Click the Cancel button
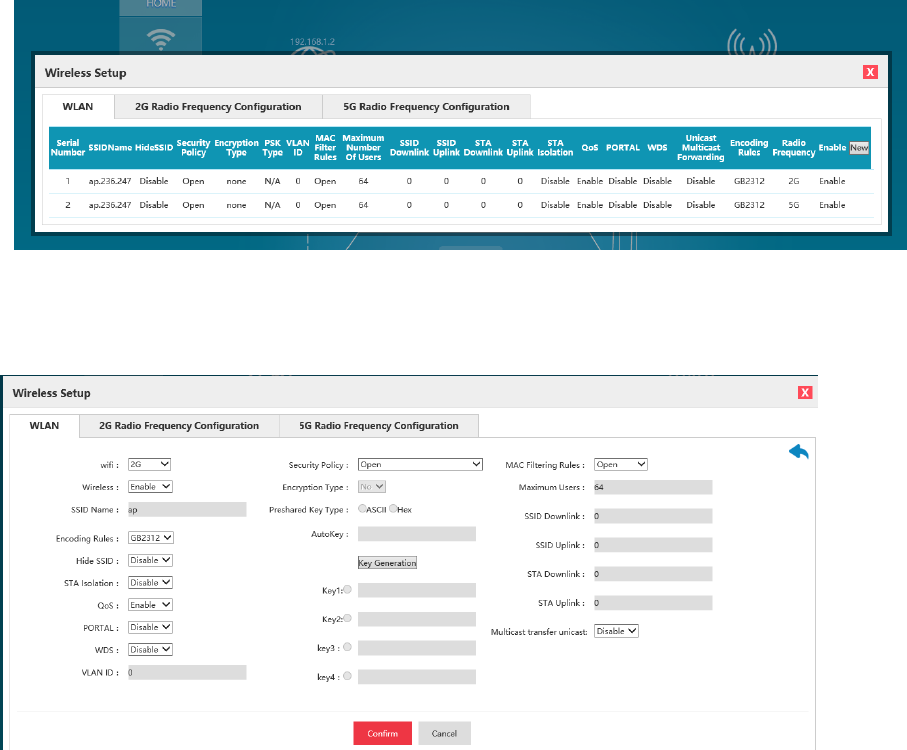The height and width of the screenshot is (750, 907). pos(444,733)
